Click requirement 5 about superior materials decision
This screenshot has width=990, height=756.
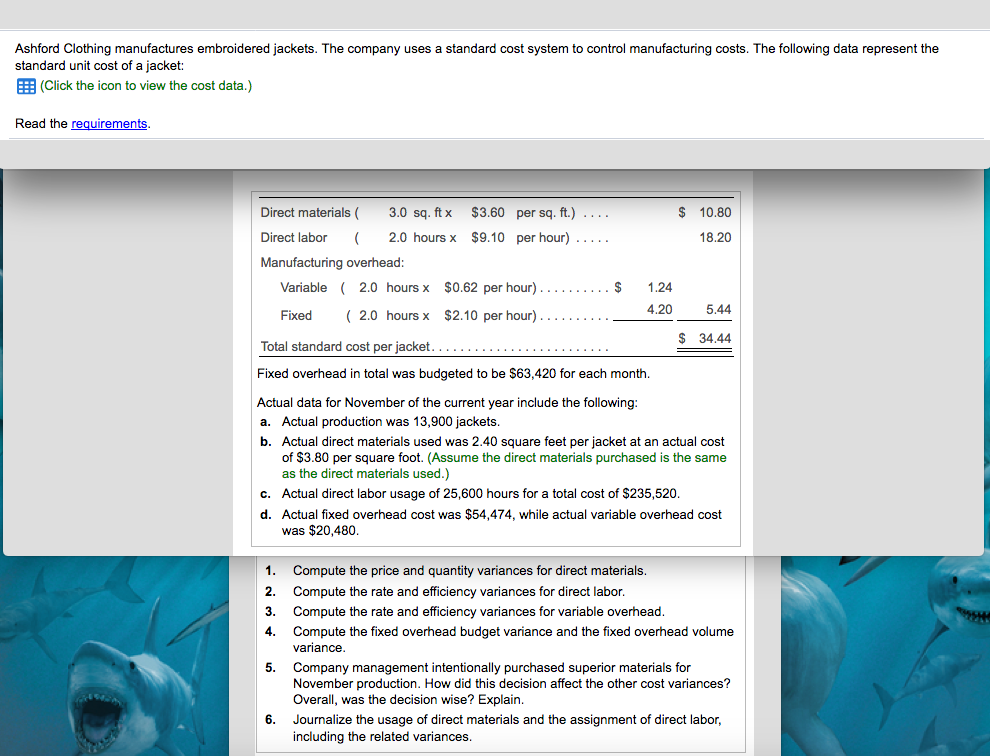coord(511,683)
